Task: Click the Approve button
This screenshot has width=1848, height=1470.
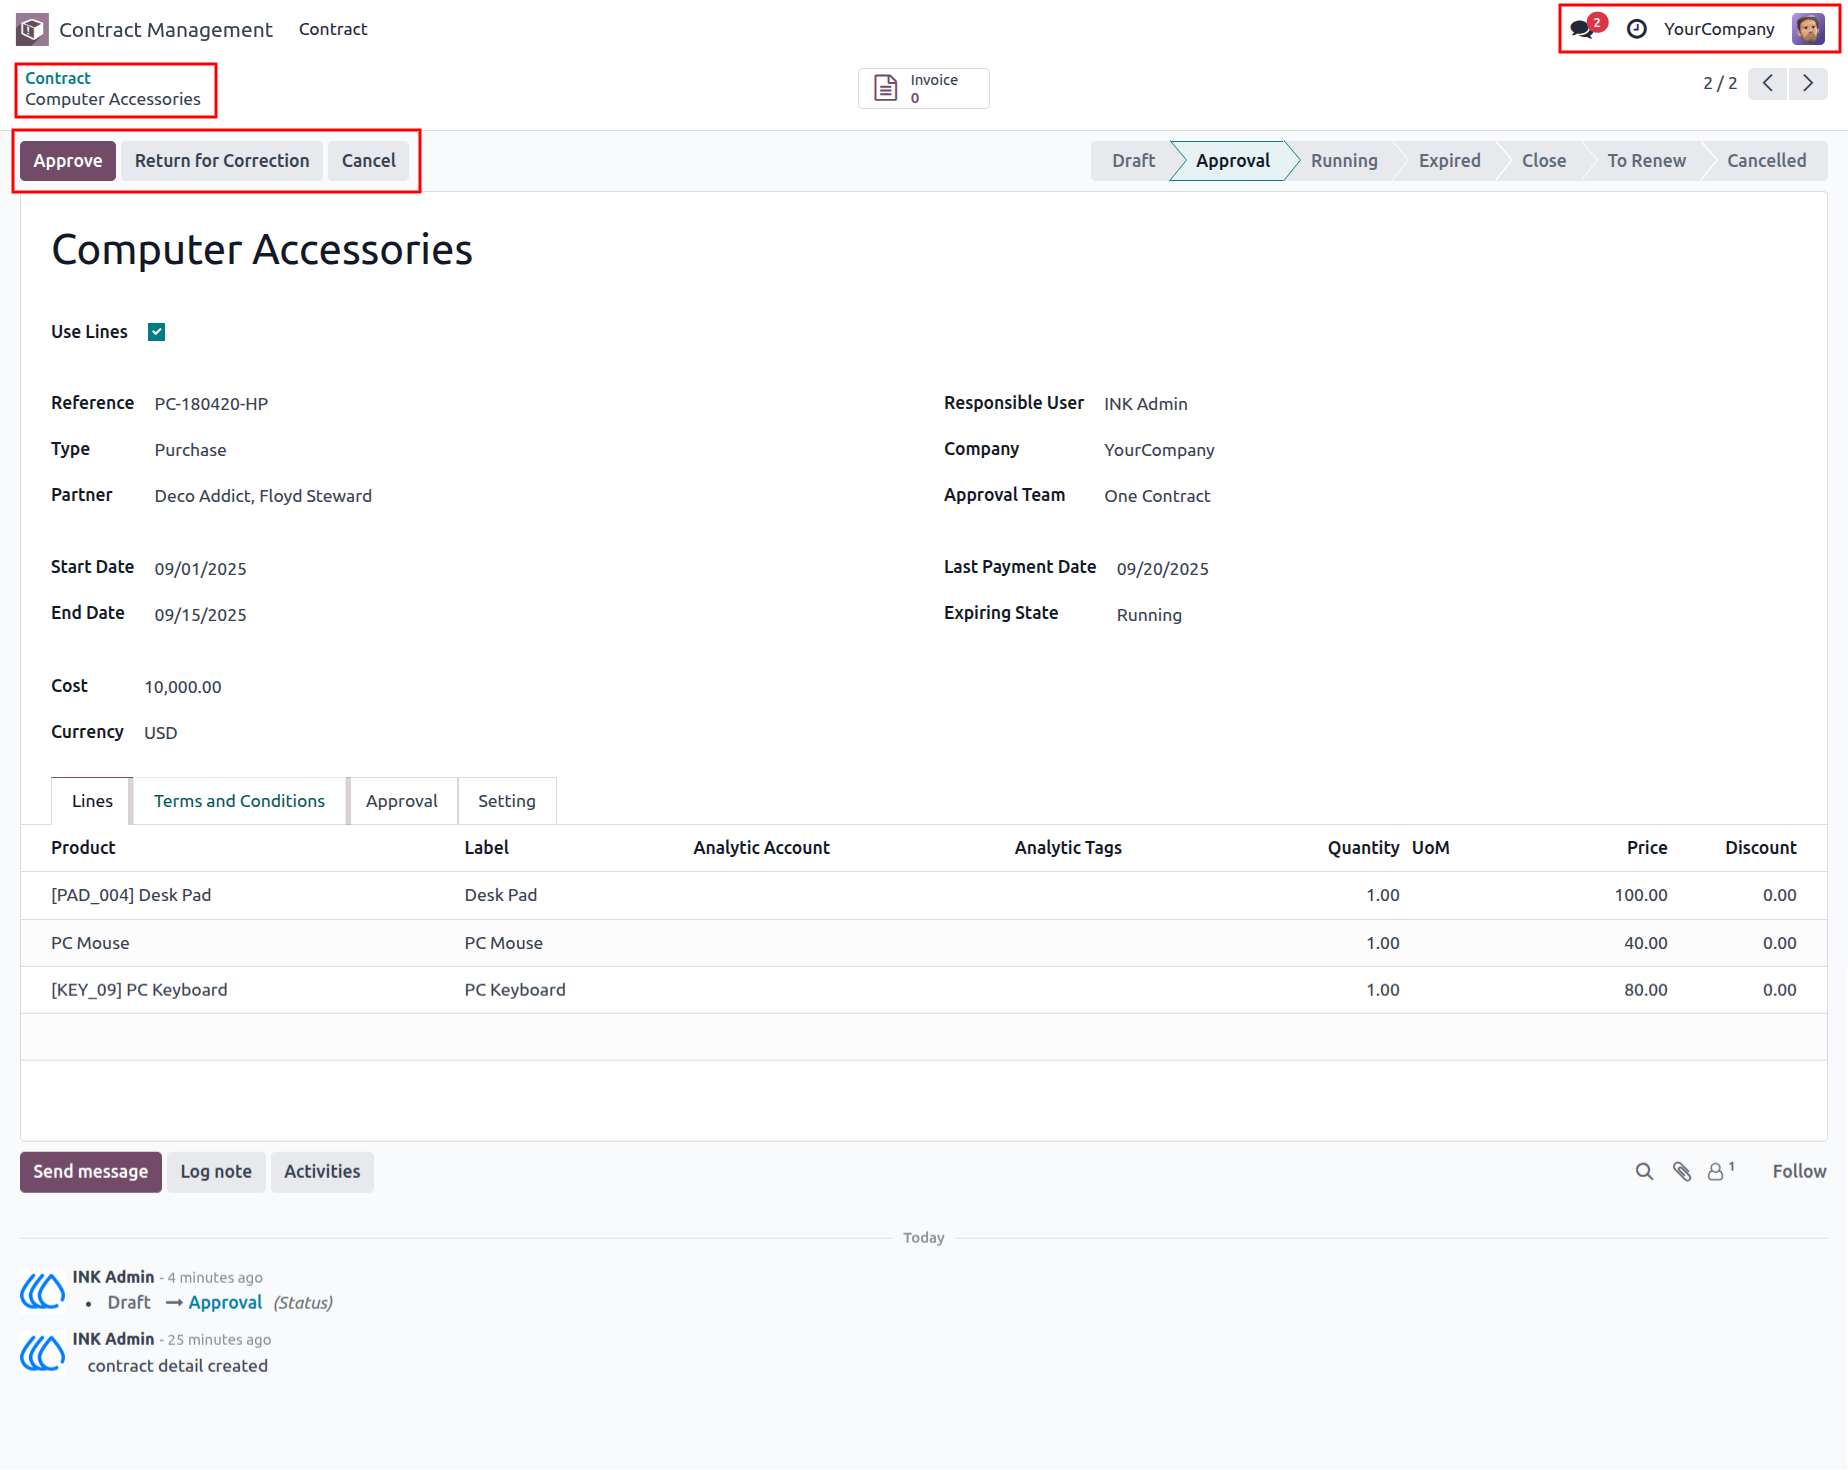Action: pos(68,161)
